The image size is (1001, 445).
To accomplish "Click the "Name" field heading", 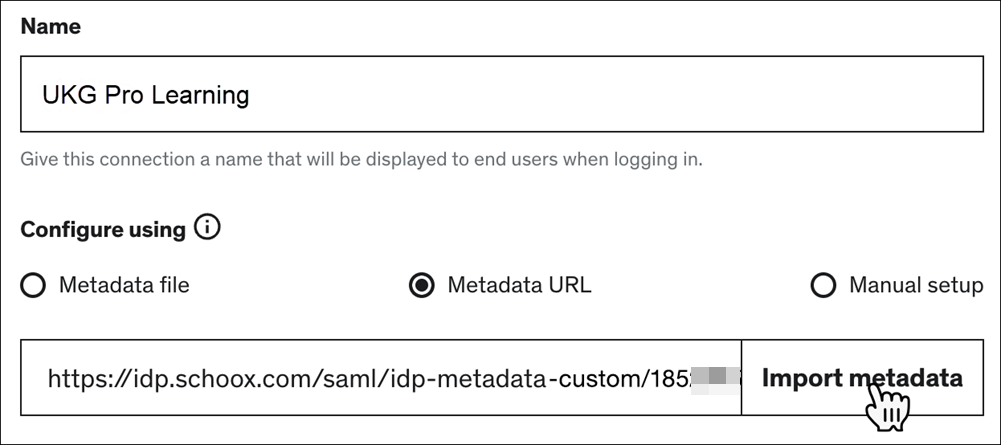I will [50, 27].
